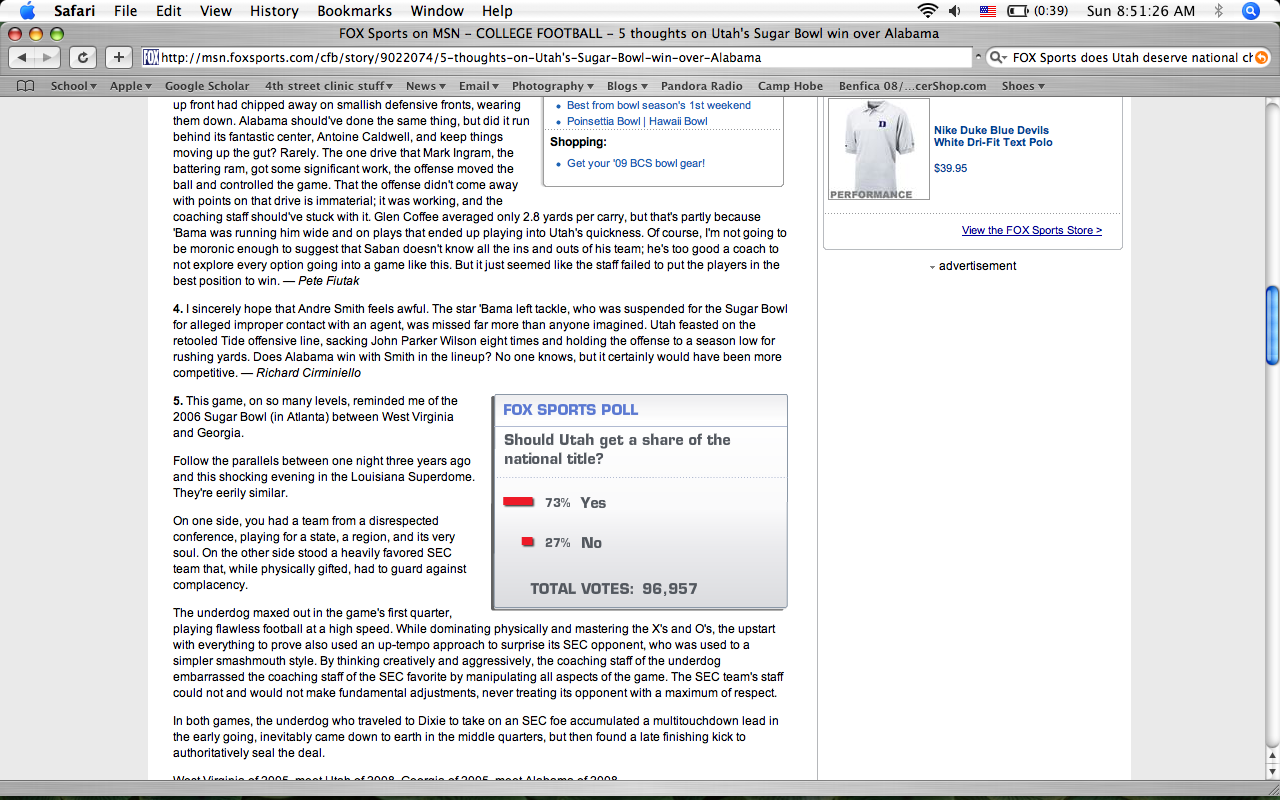This screenshot has height=800, width=1280.
Task: Open the Pandora Radio bookmark
Action: click(702, 86)
